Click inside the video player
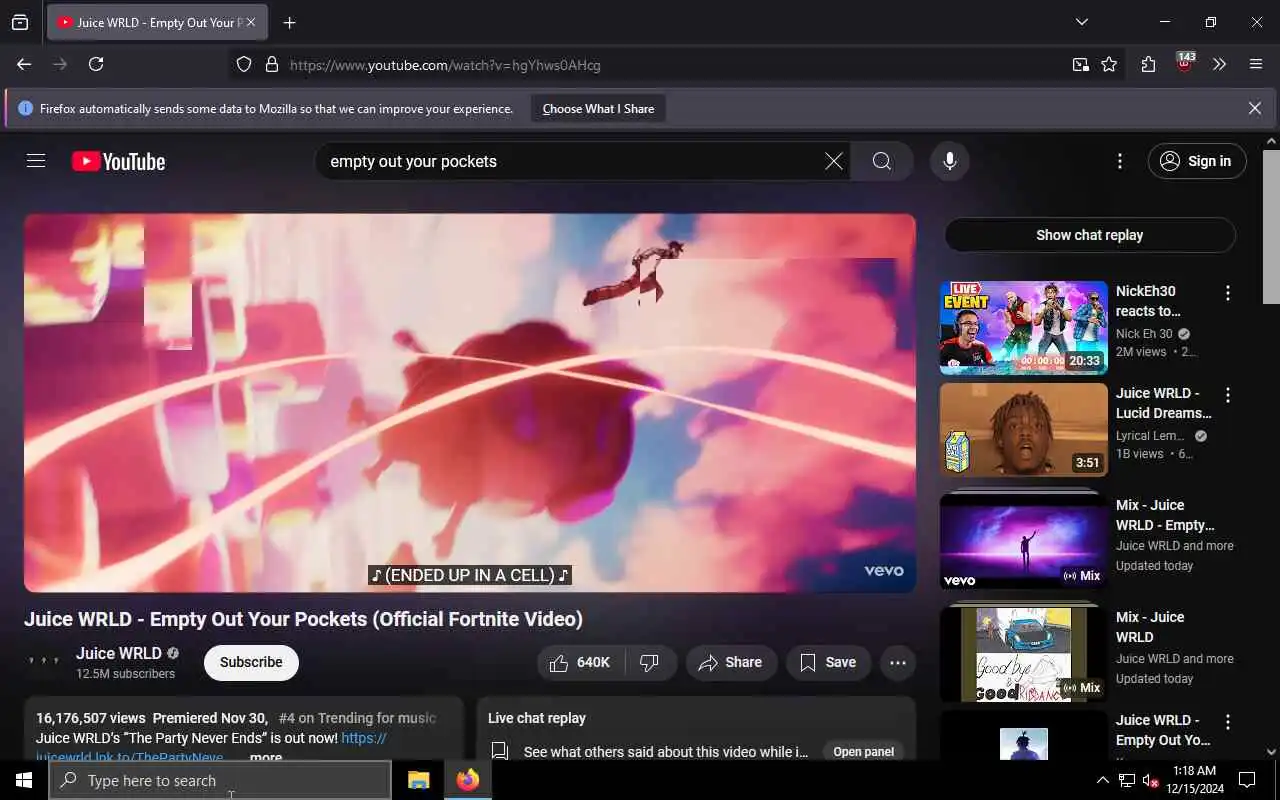 point(470,403)
